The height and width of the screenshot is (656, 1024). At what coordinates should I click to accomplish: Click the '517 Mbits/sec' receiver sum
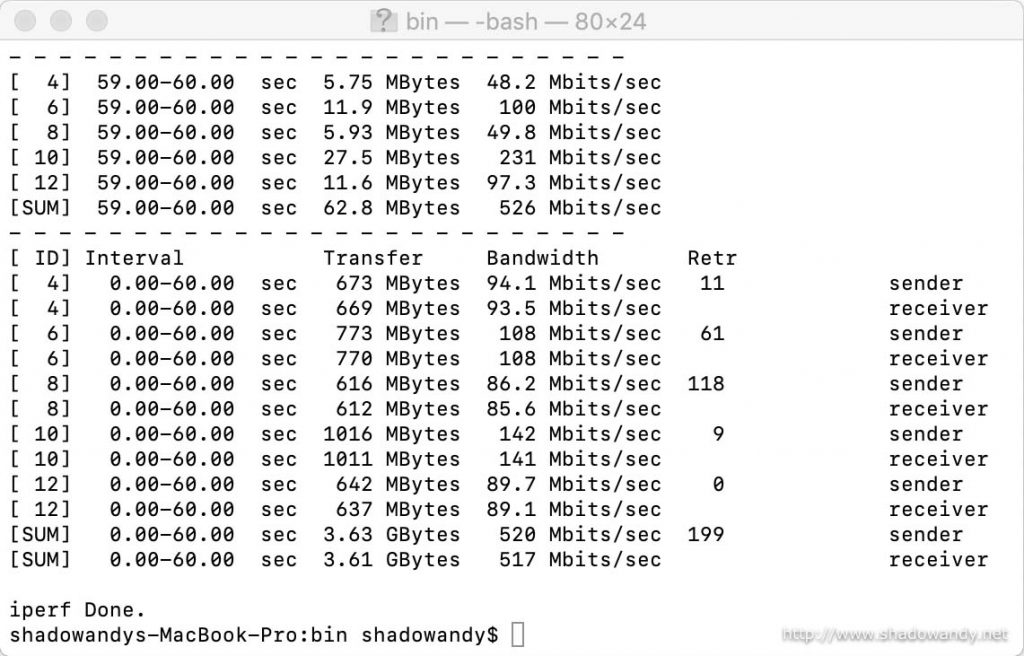(580, 559)
